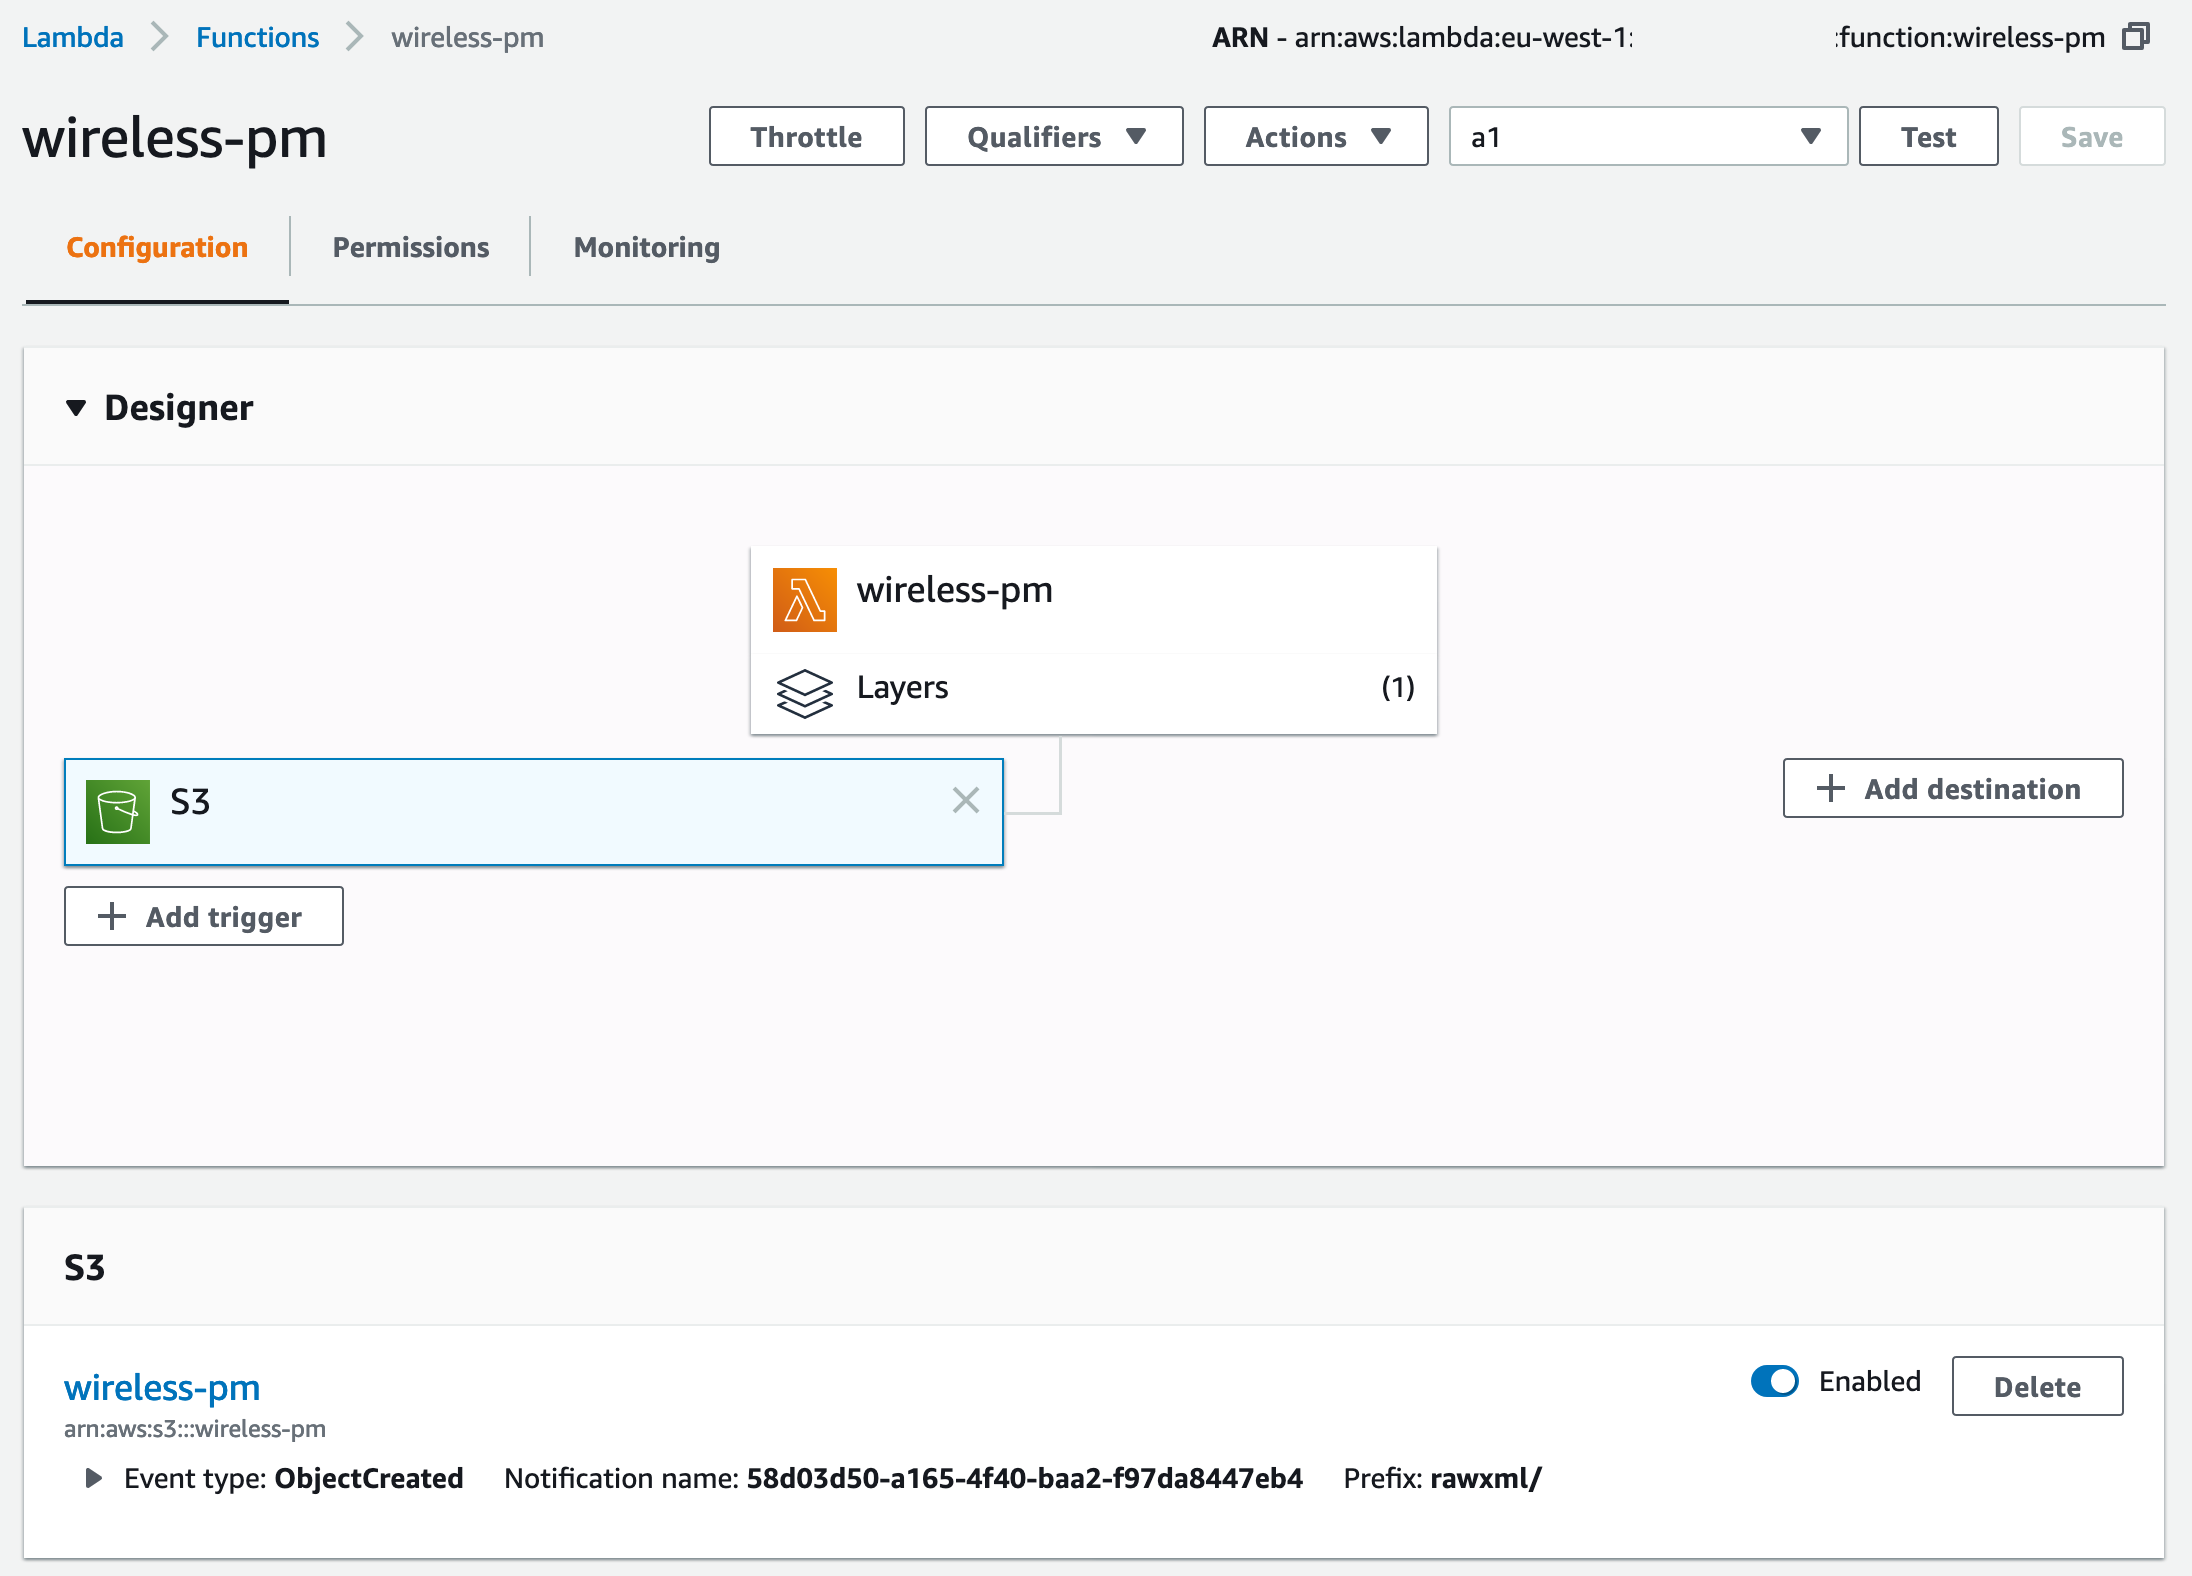The width and height of the screenshot is (2192, 1576).
Task: Open the a1 test event selector
Action: point(1646,137)
